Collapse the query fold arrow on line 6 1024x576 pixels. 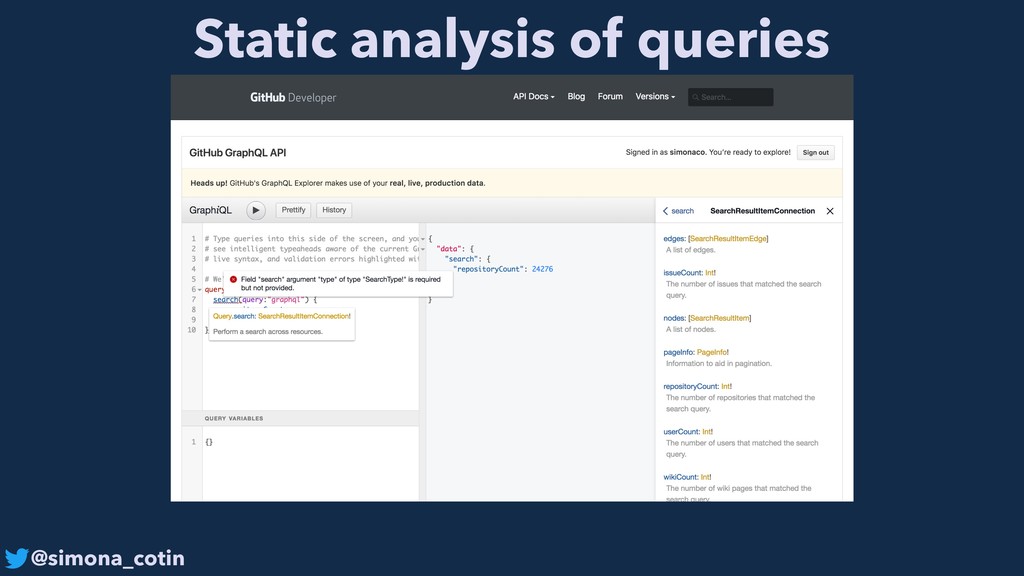tap(200, 289)
